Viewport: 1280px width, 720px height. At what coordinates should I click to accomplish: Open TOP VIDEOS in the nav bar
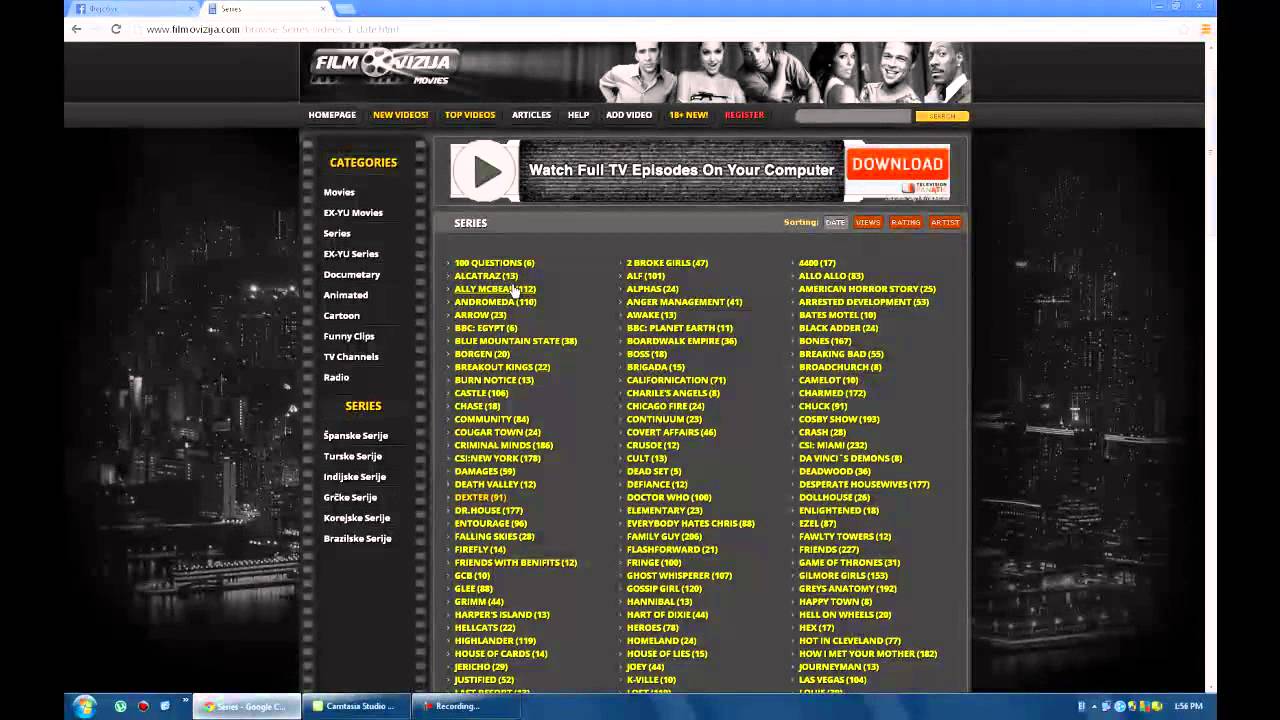[x=470, y=115]
